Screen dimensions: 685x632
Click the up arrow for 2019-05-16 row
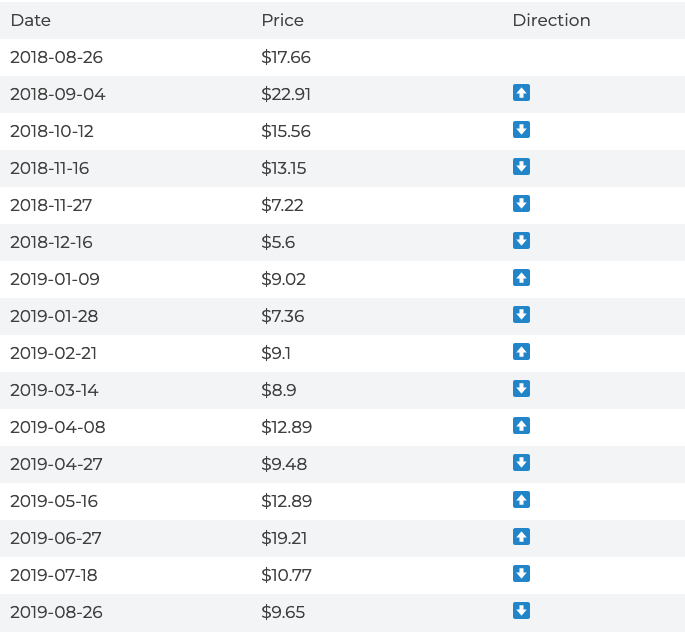click(x=521, y=500)
